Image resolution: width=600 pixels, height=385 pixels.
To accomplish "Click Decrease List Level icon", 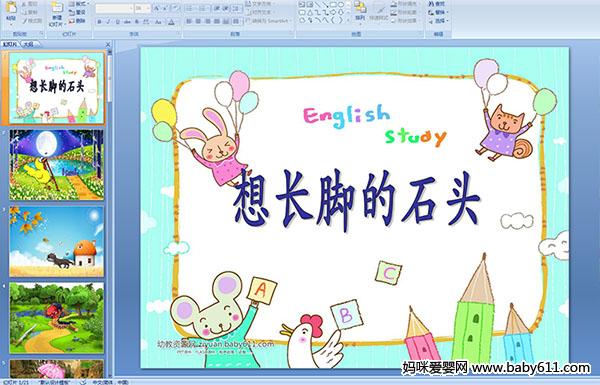I will point(217,8).
